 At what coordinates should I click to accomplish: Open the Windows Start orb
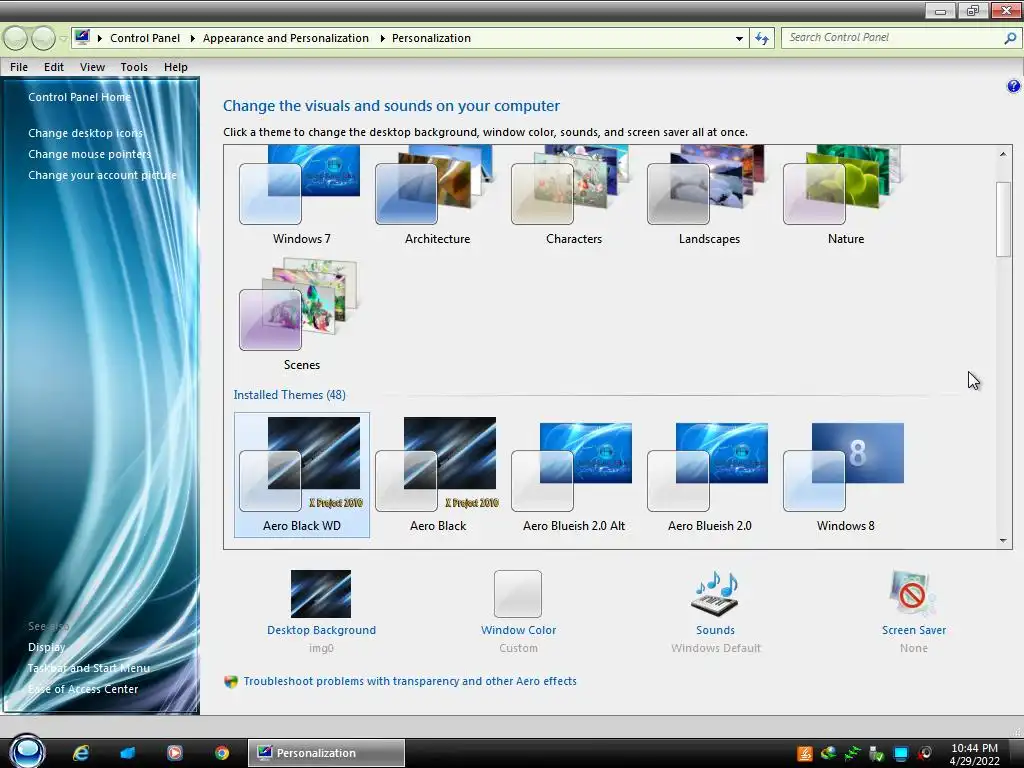27,751
